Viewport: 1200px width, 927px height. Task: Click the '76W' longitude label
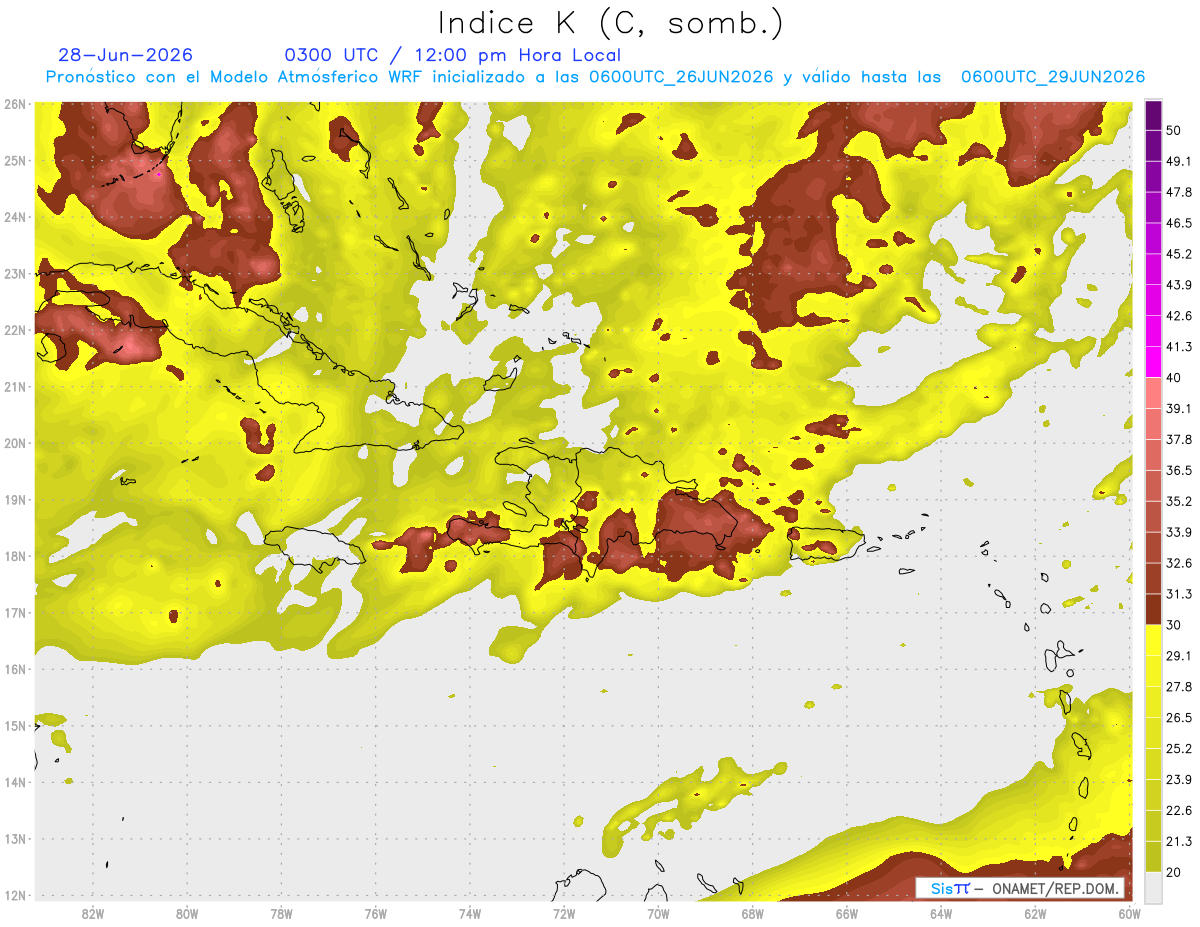click(376, 914)
